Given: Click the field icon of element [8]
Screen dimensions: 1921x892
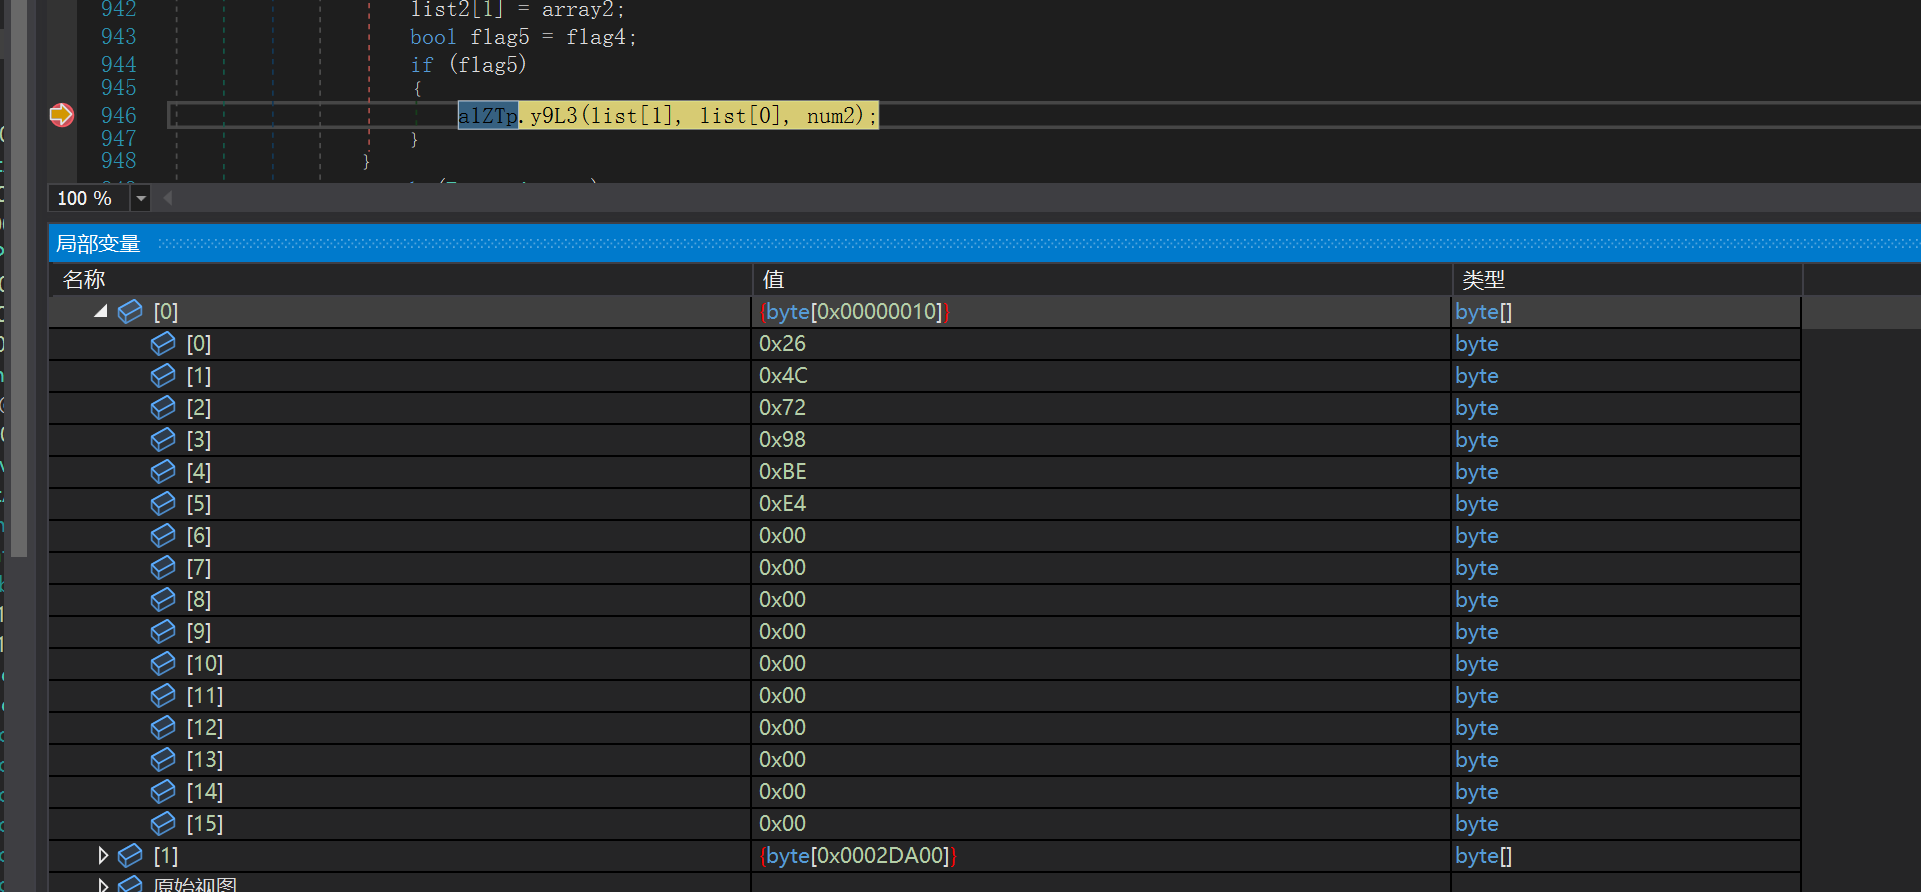Looking at the screenshot, I should [163, 599].
